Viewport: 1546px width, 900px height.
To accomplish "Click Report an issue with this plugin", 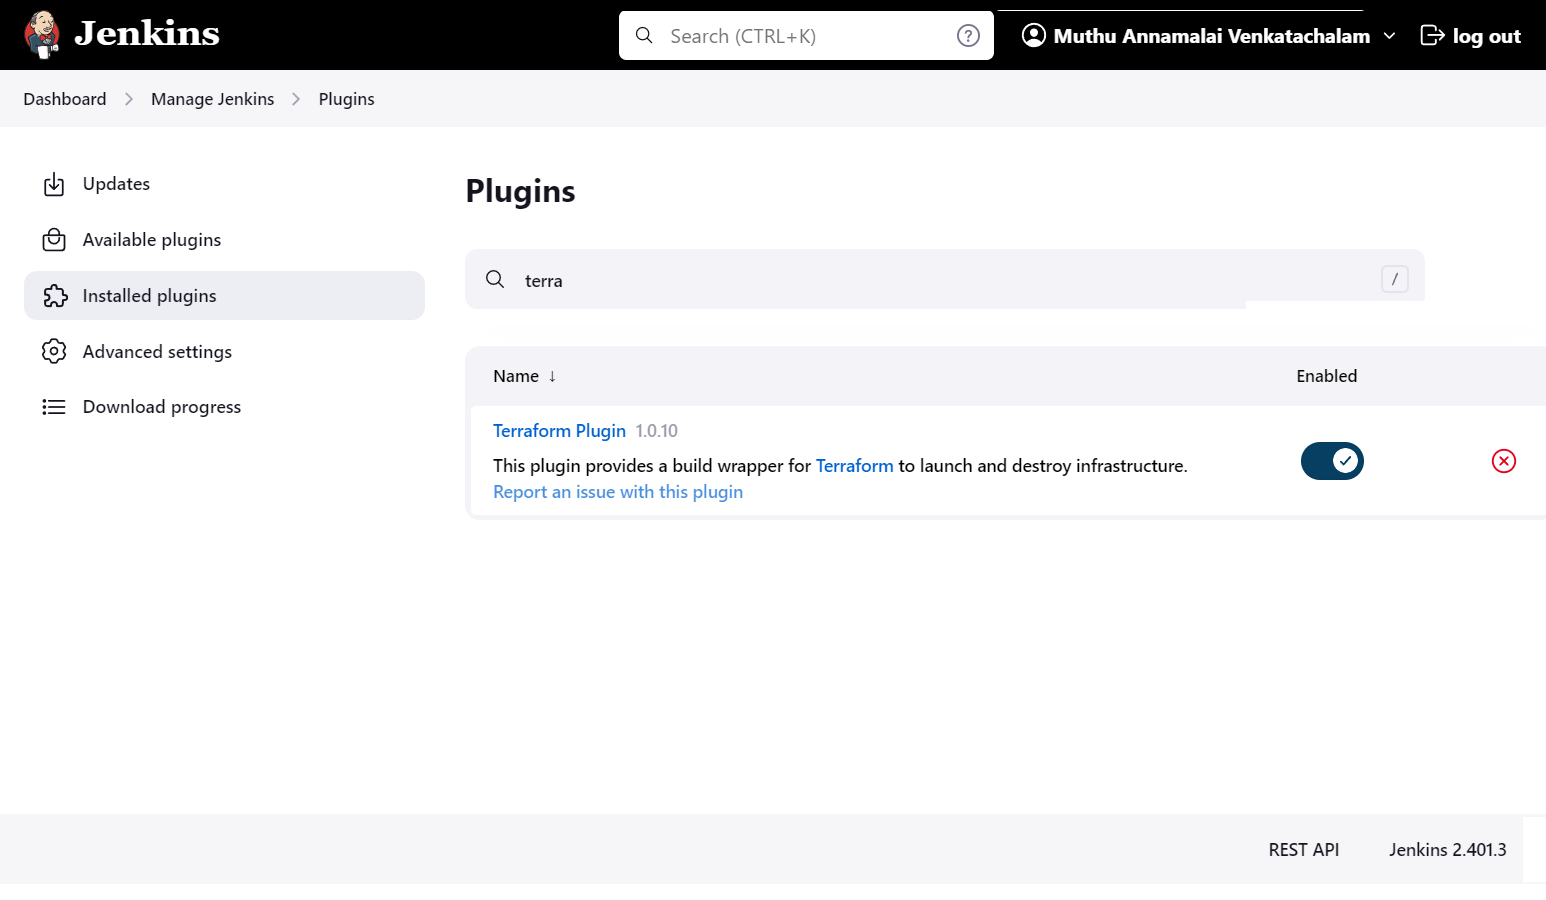I will pyautogui.click(x=618, y=492).
